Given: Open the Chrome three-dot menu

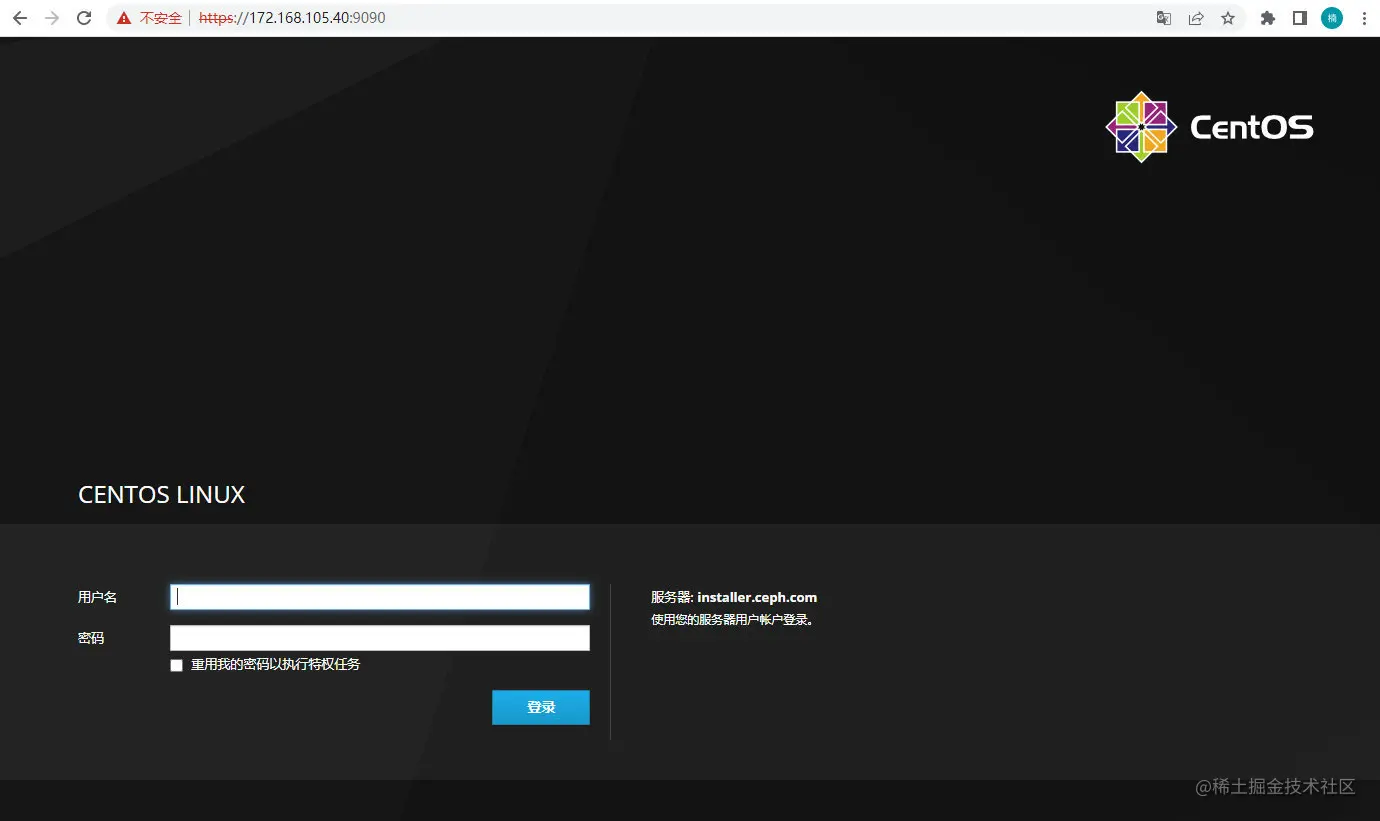Looking at the screenshot, I should [1364, 18].
